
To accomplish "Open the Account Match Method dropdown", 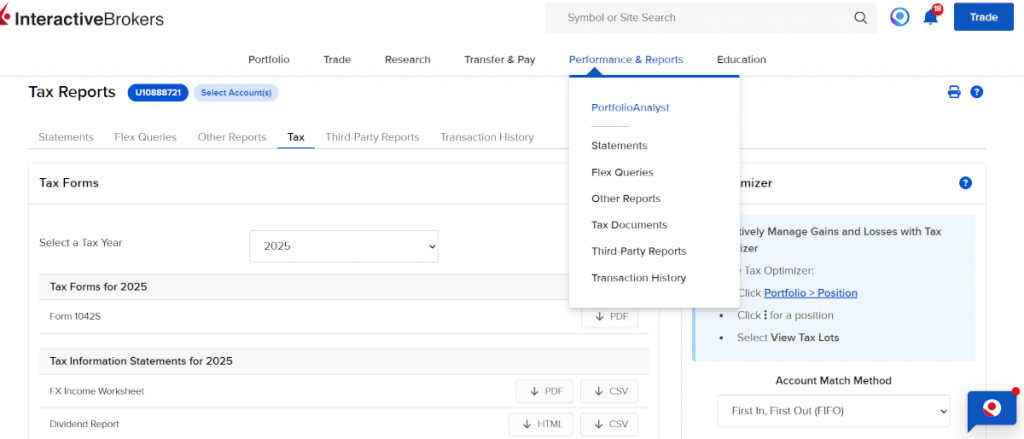I will [833, 411].
